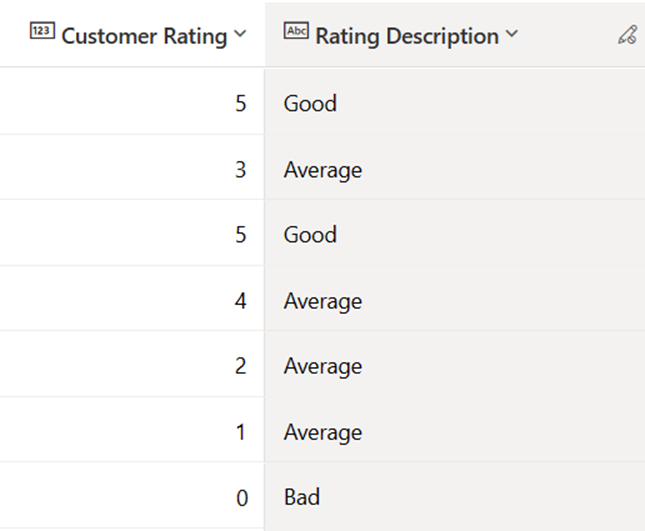Select the rating cell showing 2
This screenshot has height=531, width=645.
tap(132, 364)
